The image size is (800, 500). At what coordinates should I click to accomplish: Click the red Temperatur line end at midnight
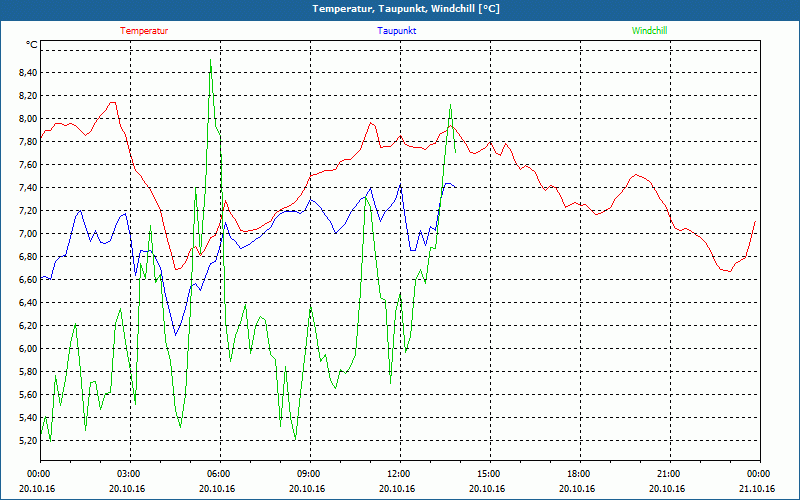coord(755,221)
